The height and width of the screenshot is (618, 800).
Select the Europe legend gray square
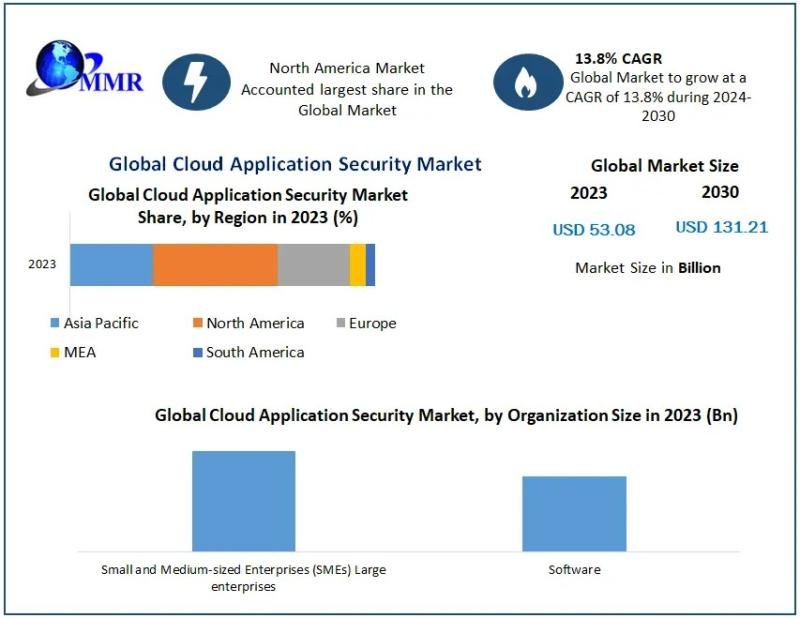341,323
